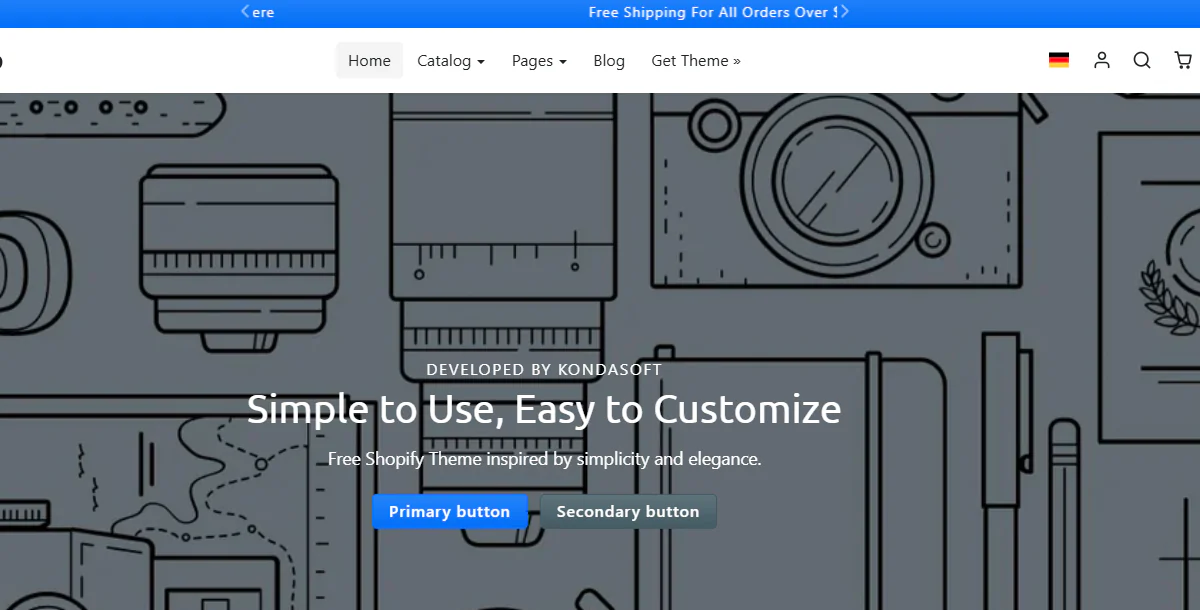Click the Free Shipping announcement text
Image resolution: width=1200 pixels, height=610 pixels.
click(713, 12)
